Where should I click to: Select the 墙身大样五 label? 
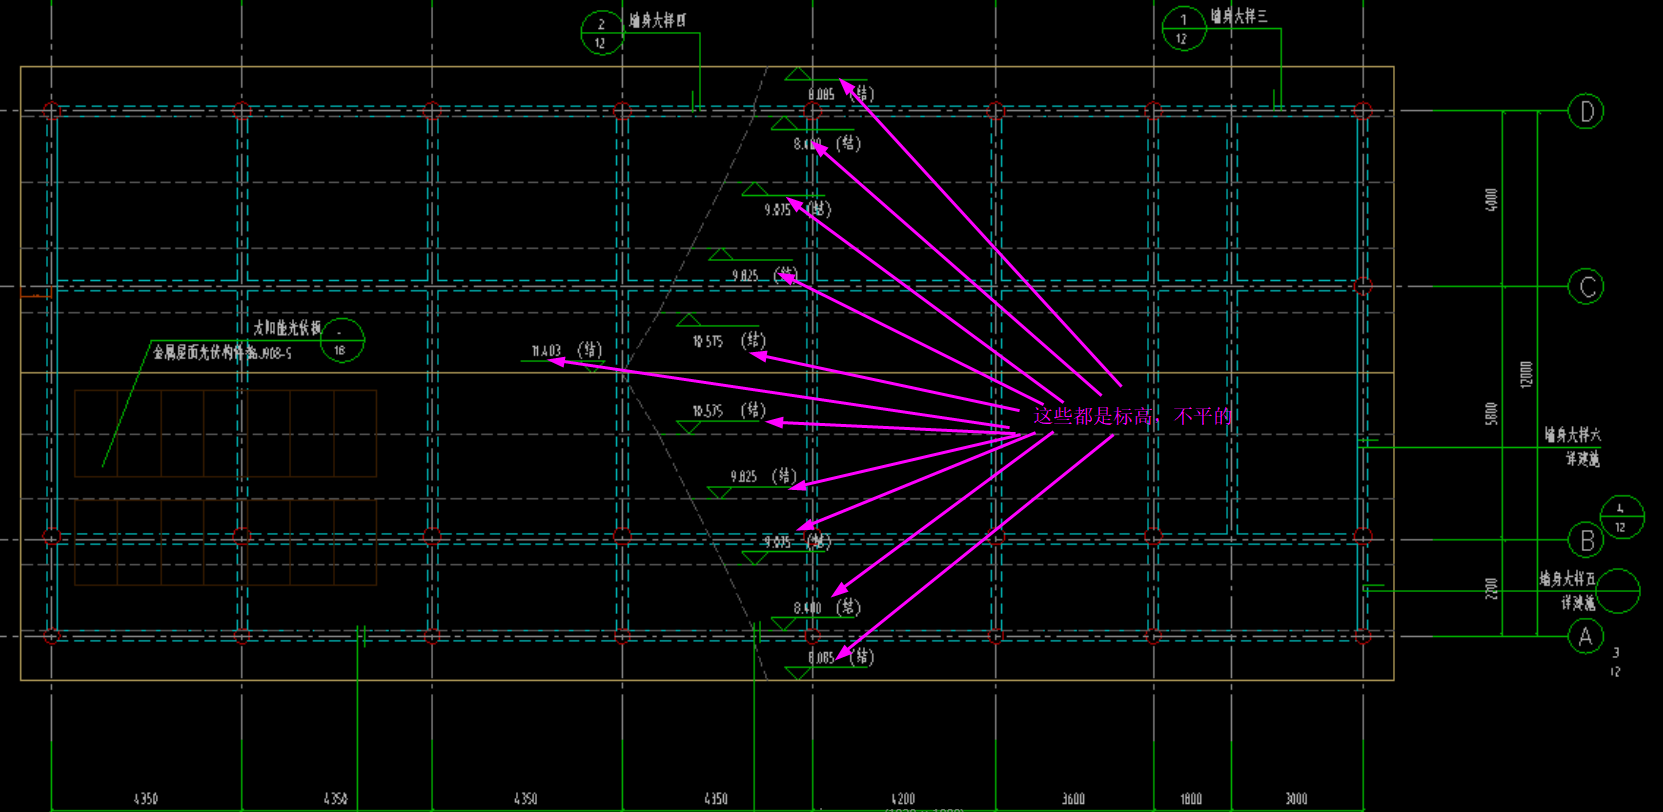pos(1567,579)
